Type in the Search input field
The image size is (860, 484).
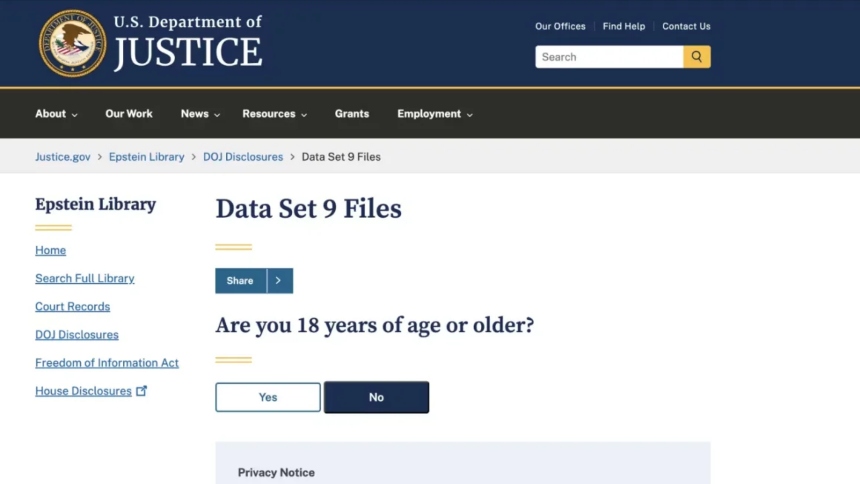point(609,57)
